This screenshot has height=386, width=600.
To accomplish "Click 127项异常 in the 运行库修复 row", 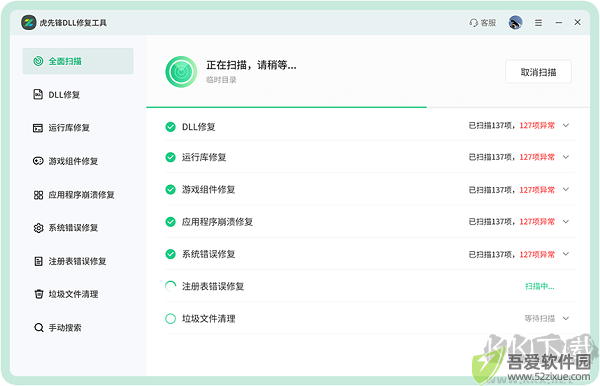I will pos(537,157).
